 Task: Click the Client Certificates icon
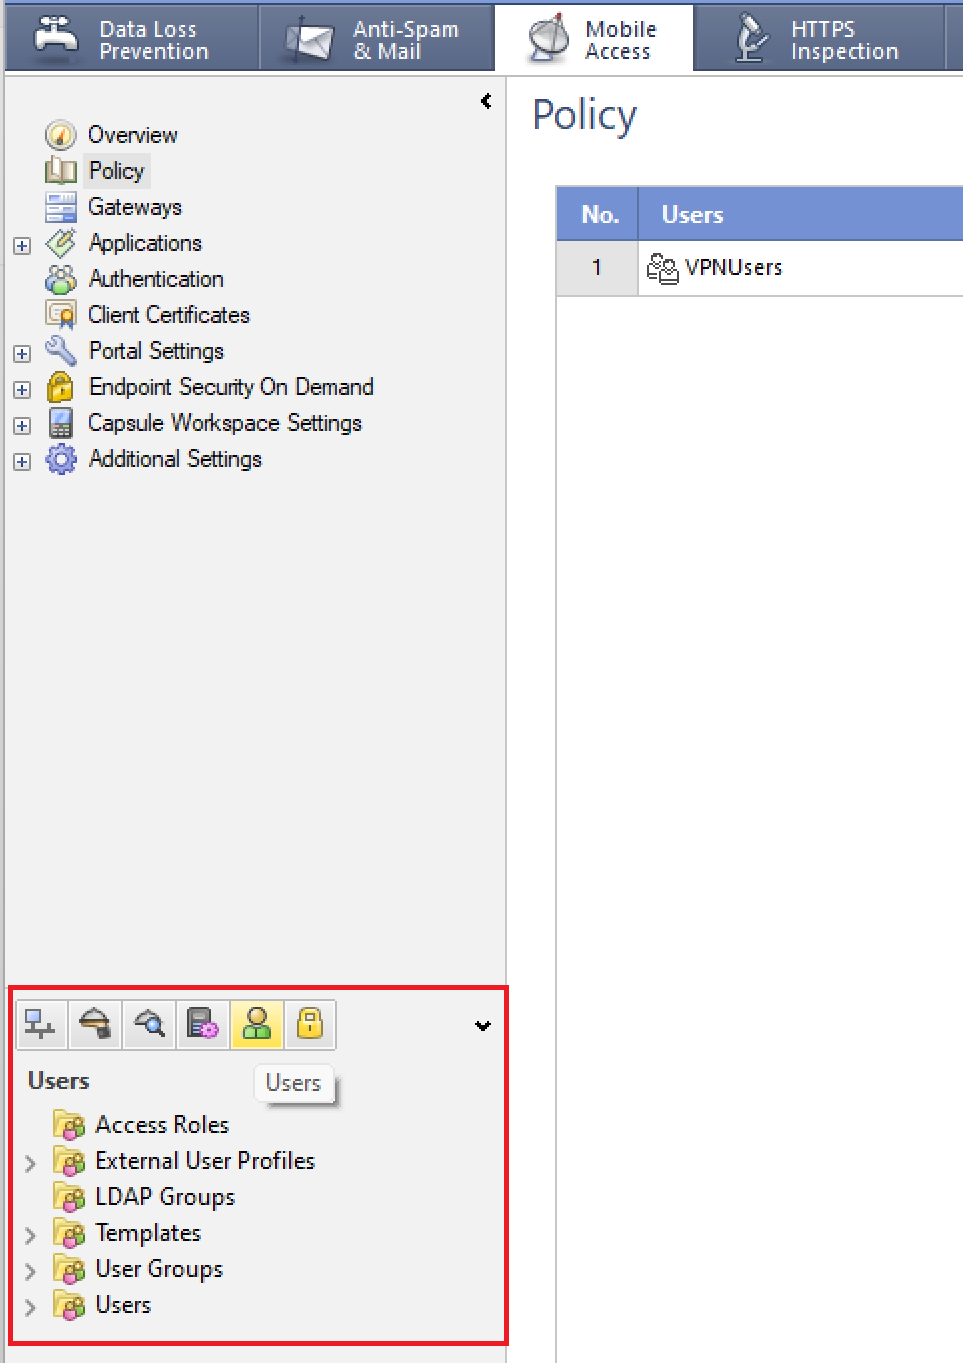click(61, 315)
